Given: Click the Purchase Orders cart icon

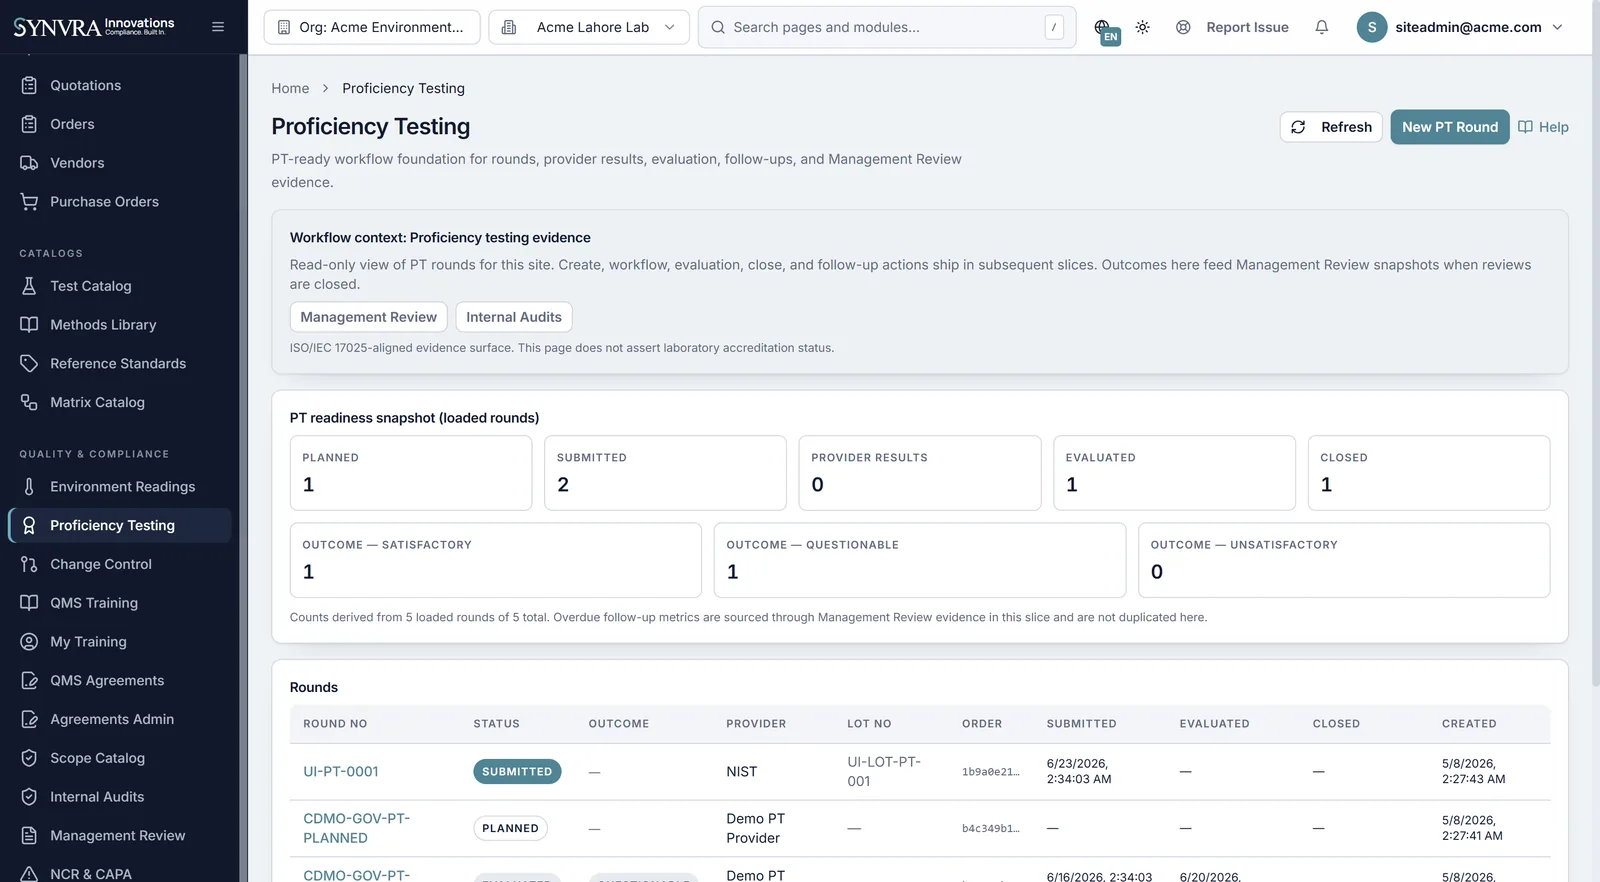Looking at the screenshot, I should pos(29,202).
